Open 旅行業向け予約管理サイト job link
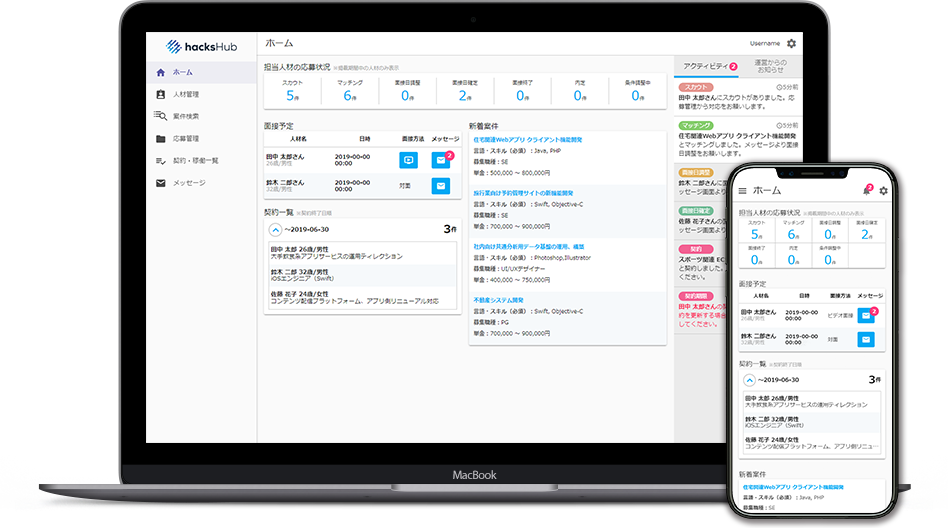This screenshot has height=528, width=948. (525, 192)
